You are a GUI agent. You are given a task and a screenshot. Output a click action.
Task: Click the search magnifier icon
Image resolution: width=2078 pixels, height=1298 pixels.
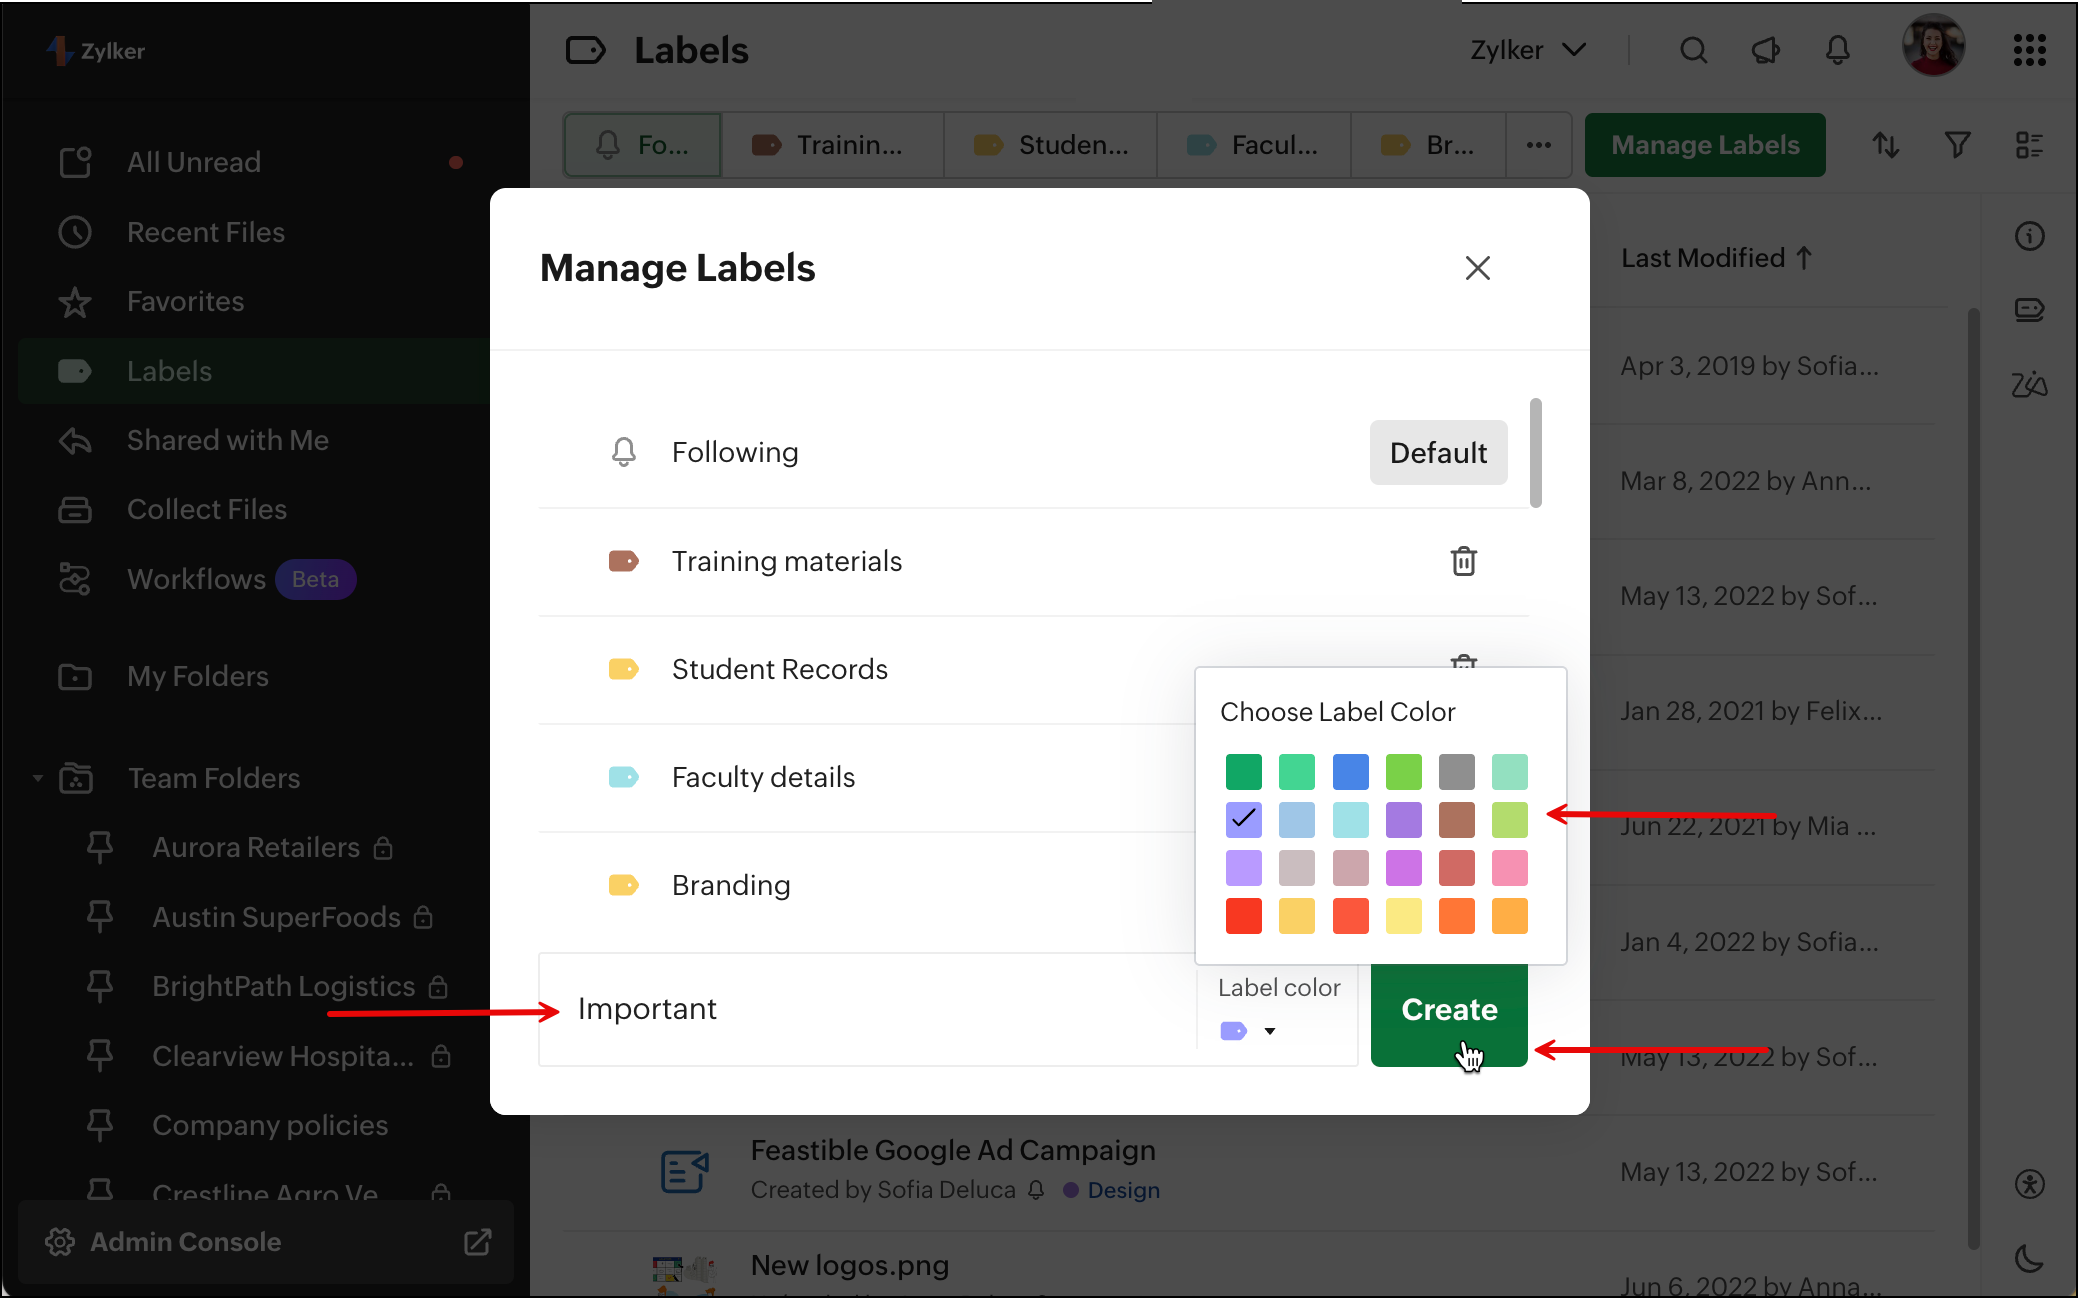1693,50
